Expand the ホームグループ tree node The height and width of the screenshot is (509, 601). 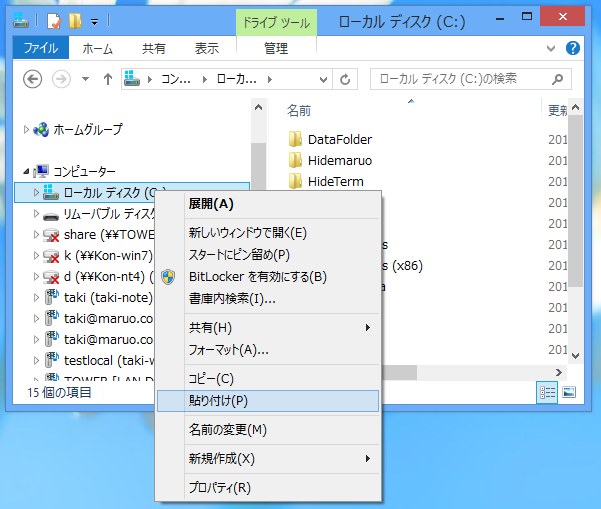point(26,130)
